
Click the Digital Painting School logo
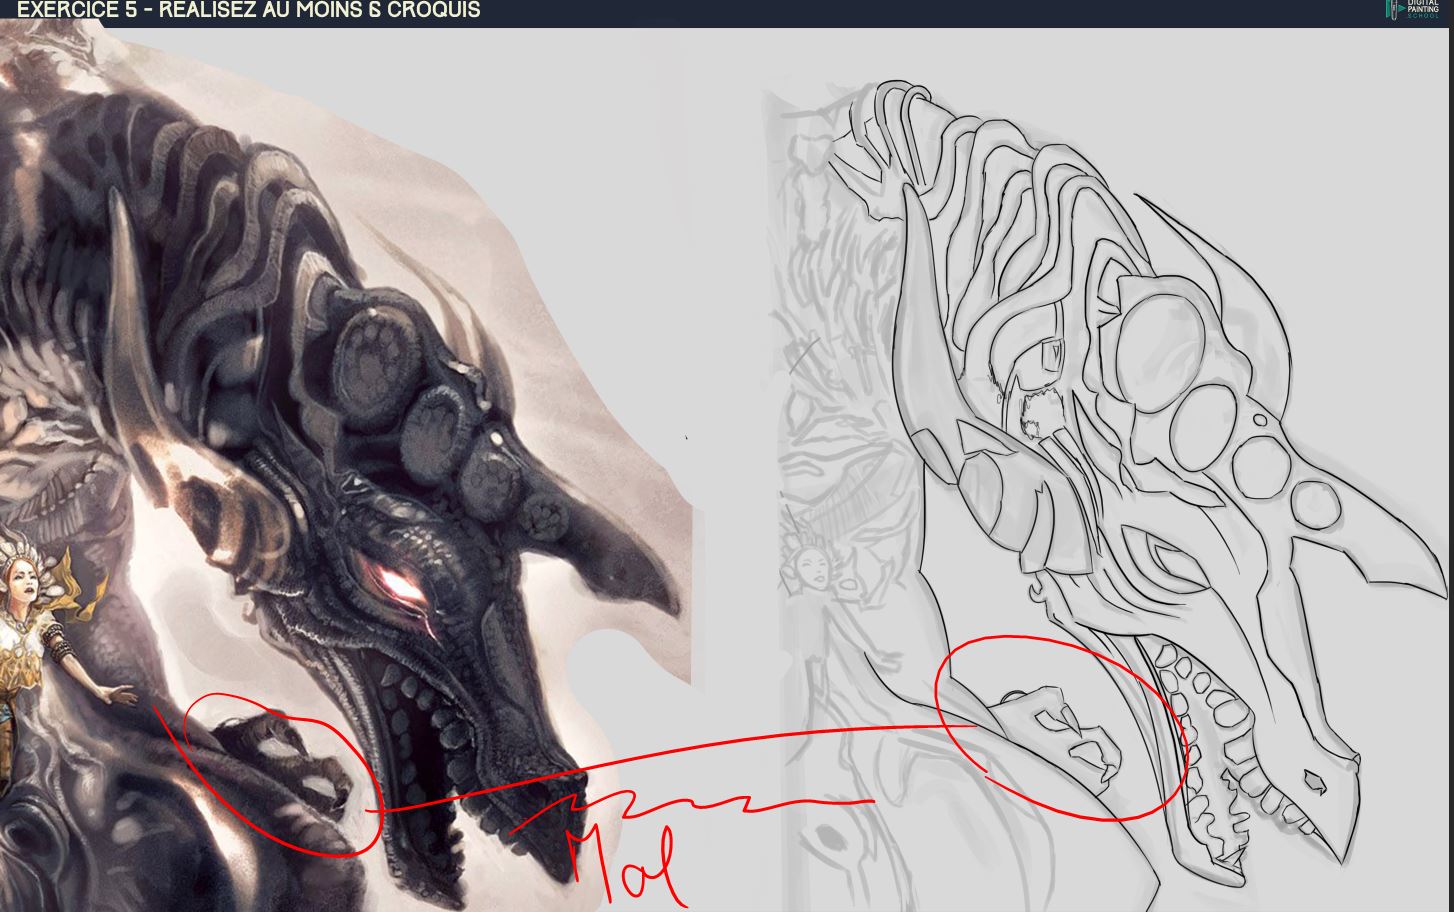click(1418, 10)
